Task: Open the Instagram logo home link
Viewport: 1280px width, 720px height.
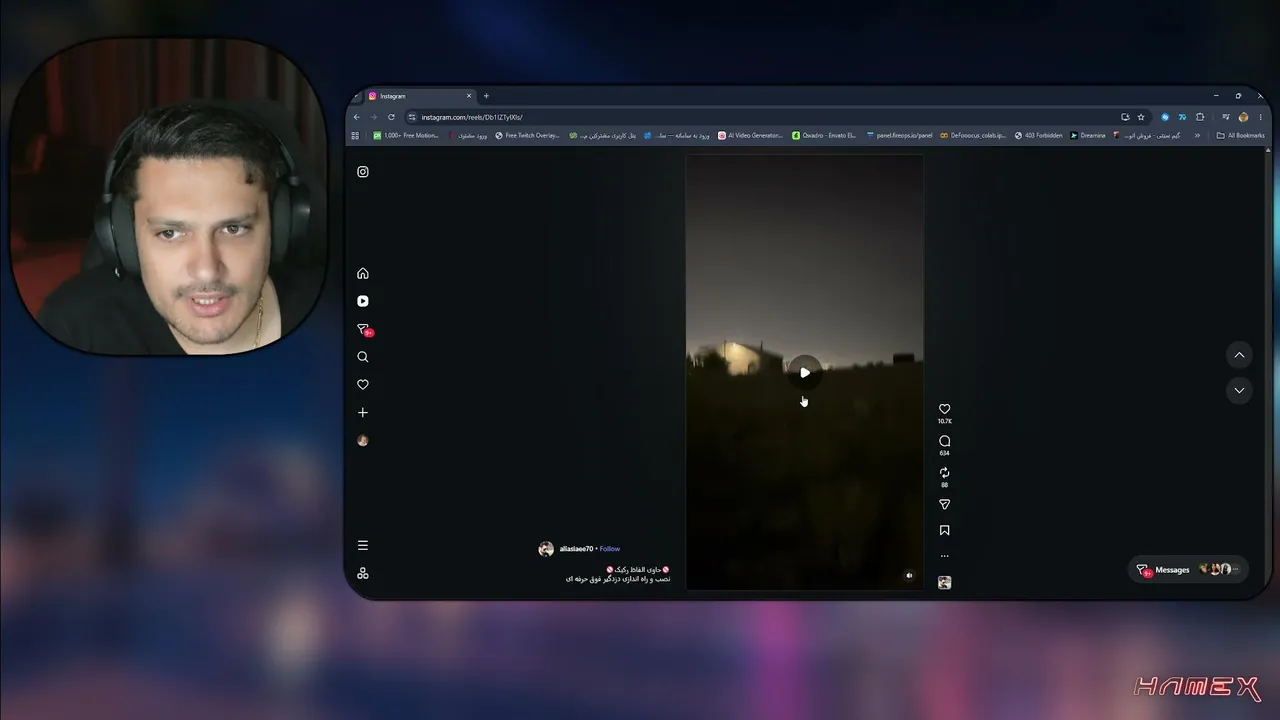Action: coord(363,172)
